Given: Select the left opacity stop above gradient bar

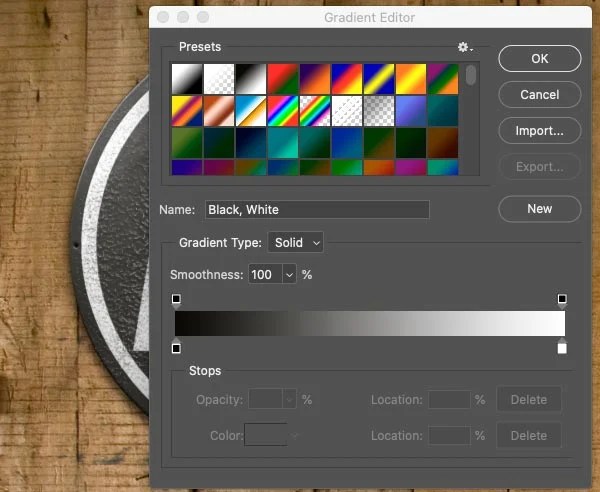Looking at the screenshot, I should pos(176,301).
